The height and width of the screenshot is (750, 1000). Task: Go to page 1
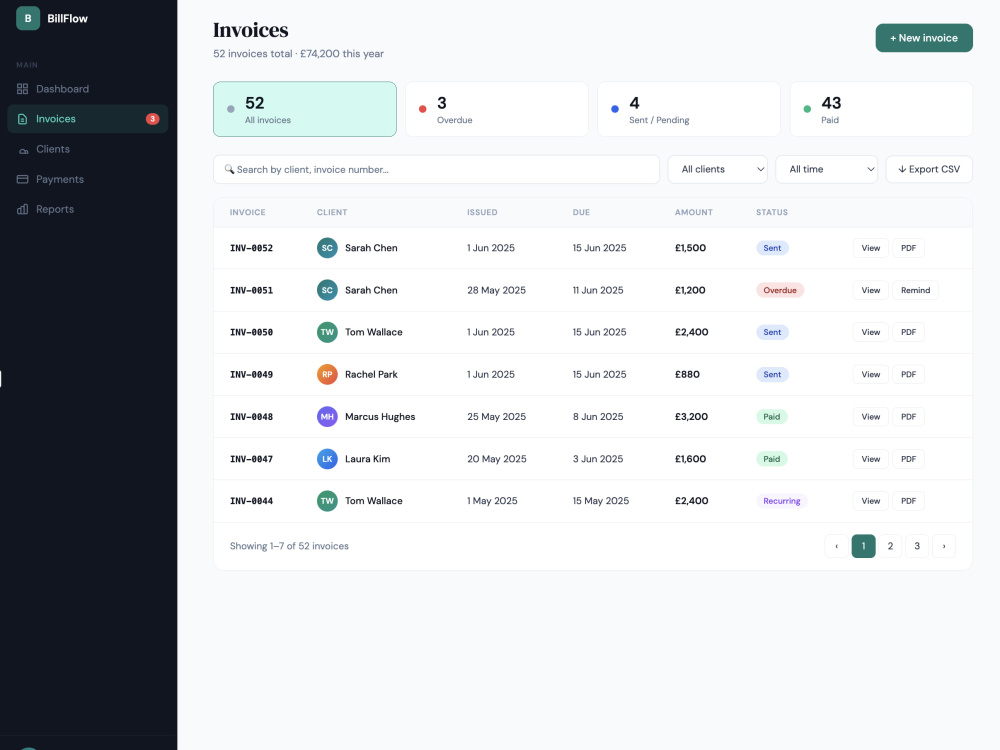pyautogui.click(x=863, y=546)
